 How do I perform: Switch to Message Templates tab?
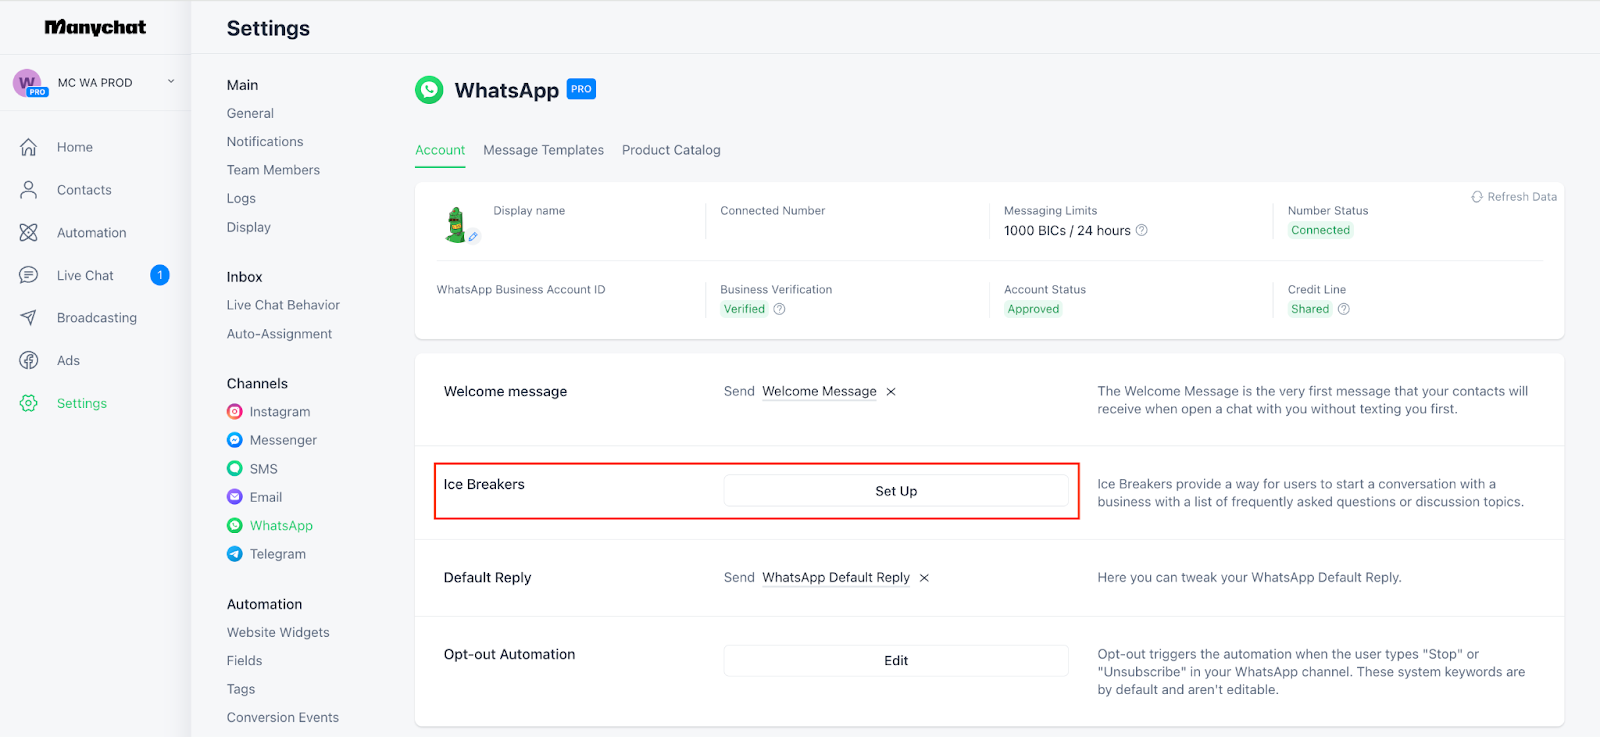[x=543, y=150]
